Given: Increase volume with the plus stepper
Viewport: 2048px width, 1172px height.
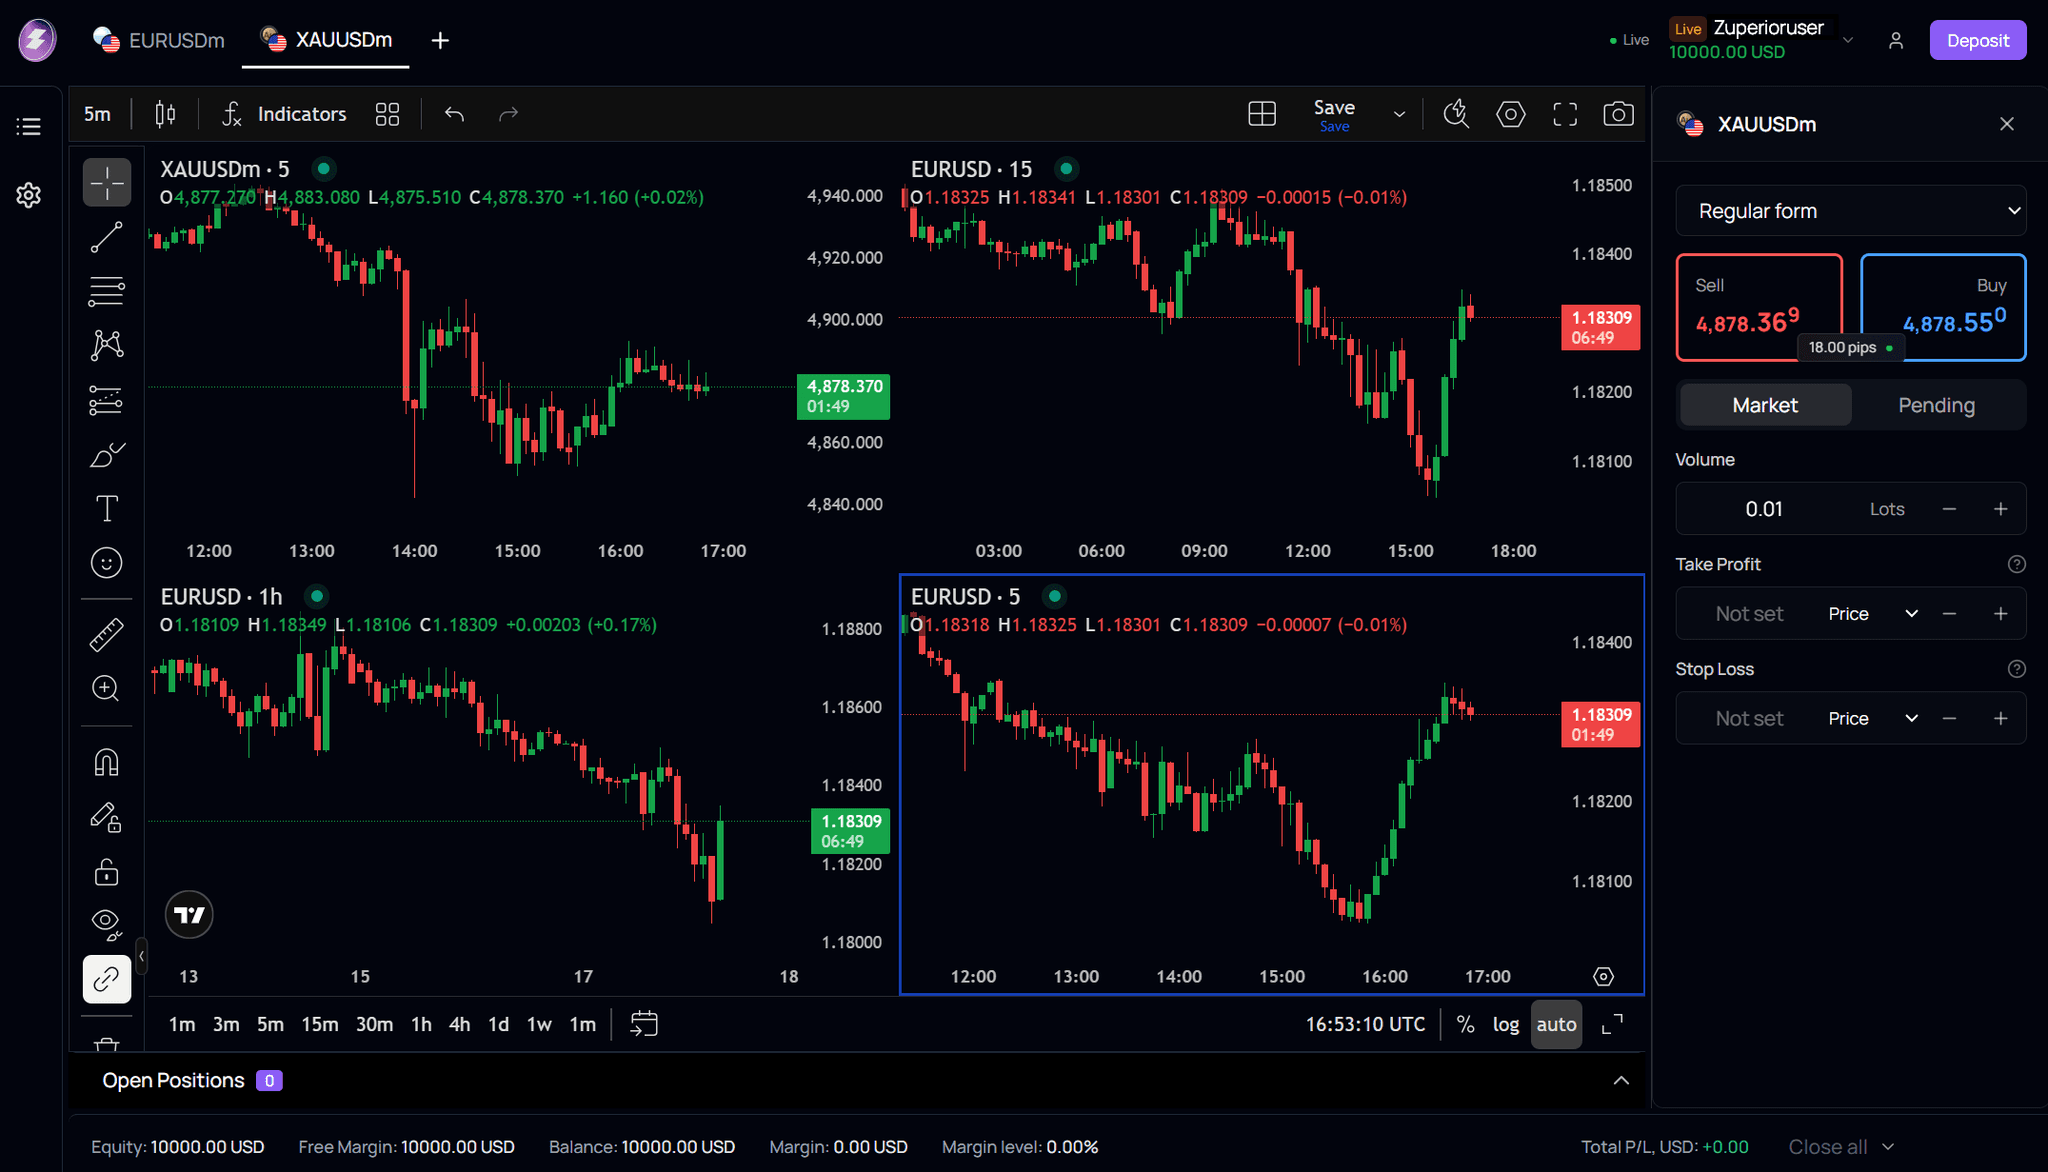Looking at the screenshot, I should pos(2000,508).
